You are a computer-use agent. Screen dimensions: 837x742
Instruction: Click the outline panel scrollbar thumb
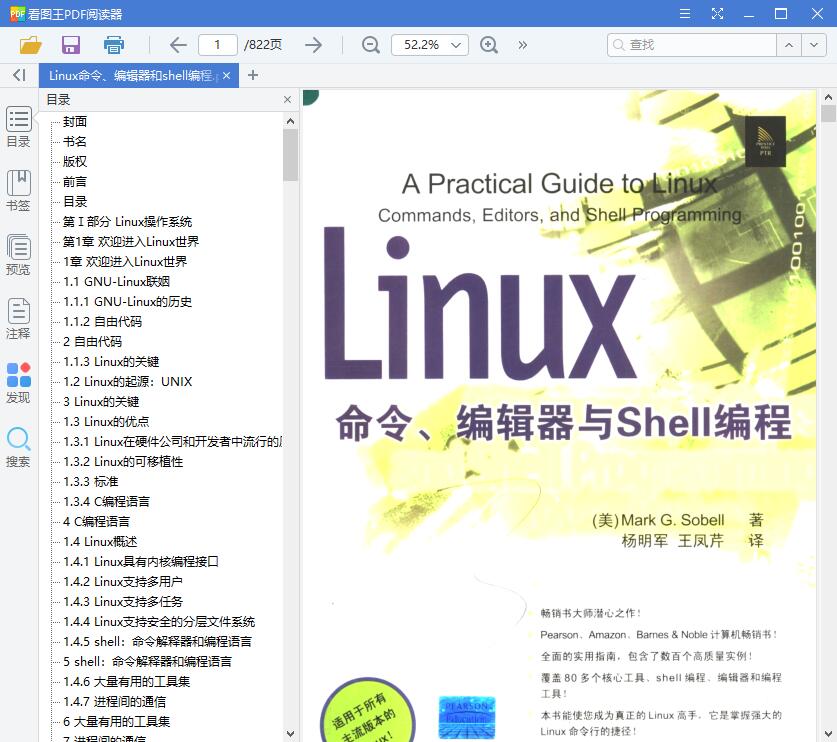(x=290, y=155)
